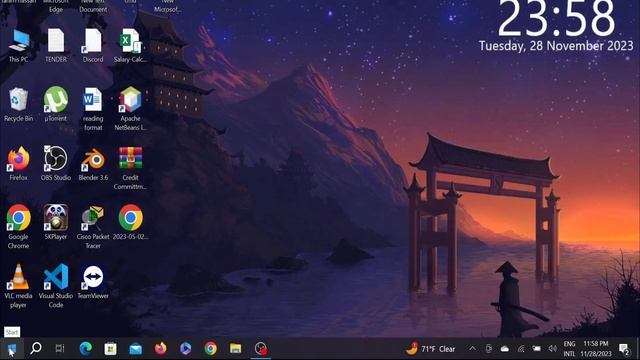This screenshot has height=360, width=640.
Task: Select the TENDER text file icon
Action: click(56, 46)
